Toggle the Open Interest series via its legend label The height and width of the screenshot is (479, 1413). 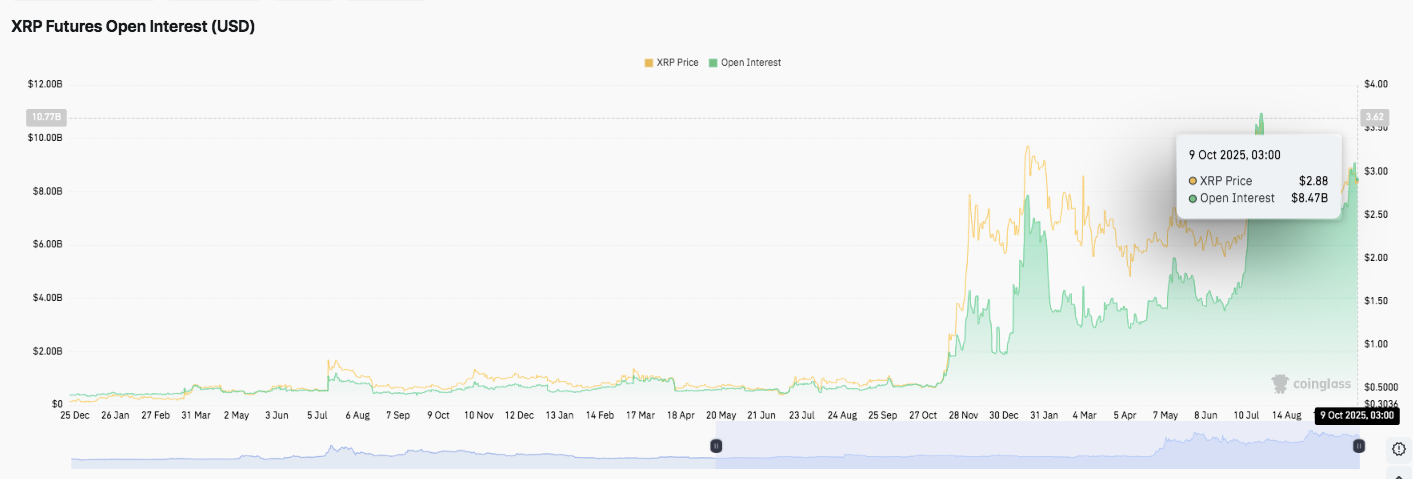(x=750, y=62)
